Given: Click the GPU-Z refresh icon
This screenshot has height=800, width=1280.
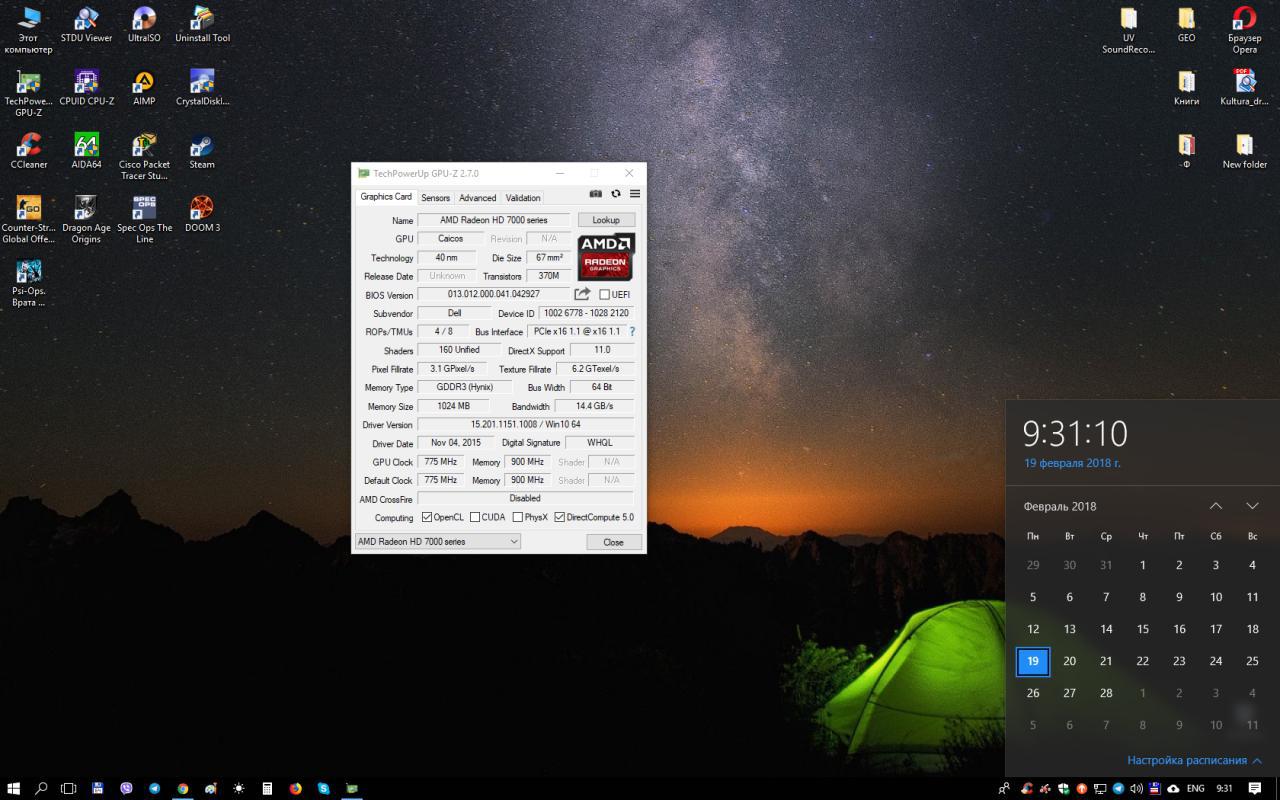Looking at the screenshot, I should coord(616,194).
